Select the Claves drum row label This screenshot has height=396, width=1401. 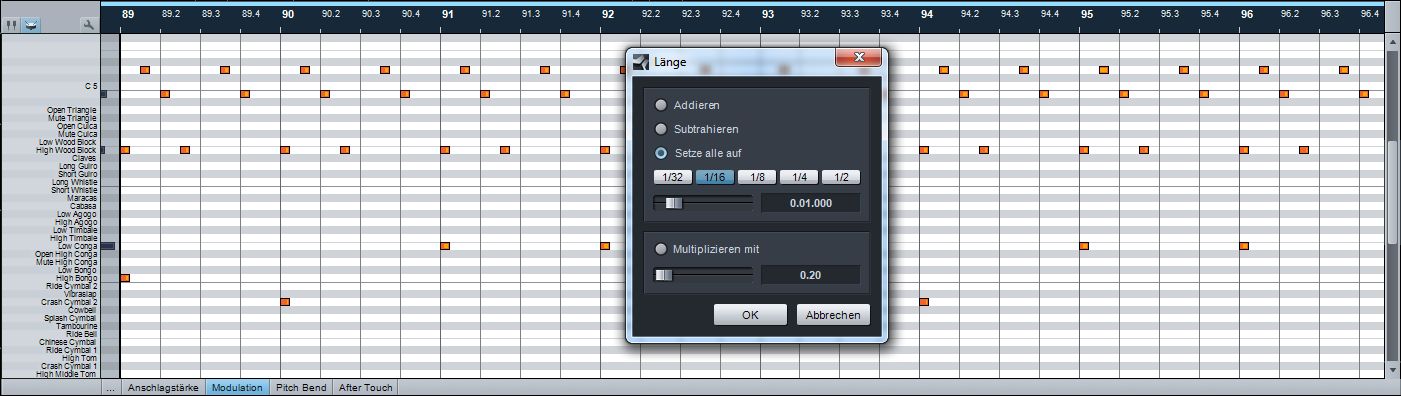click(83, 158)
